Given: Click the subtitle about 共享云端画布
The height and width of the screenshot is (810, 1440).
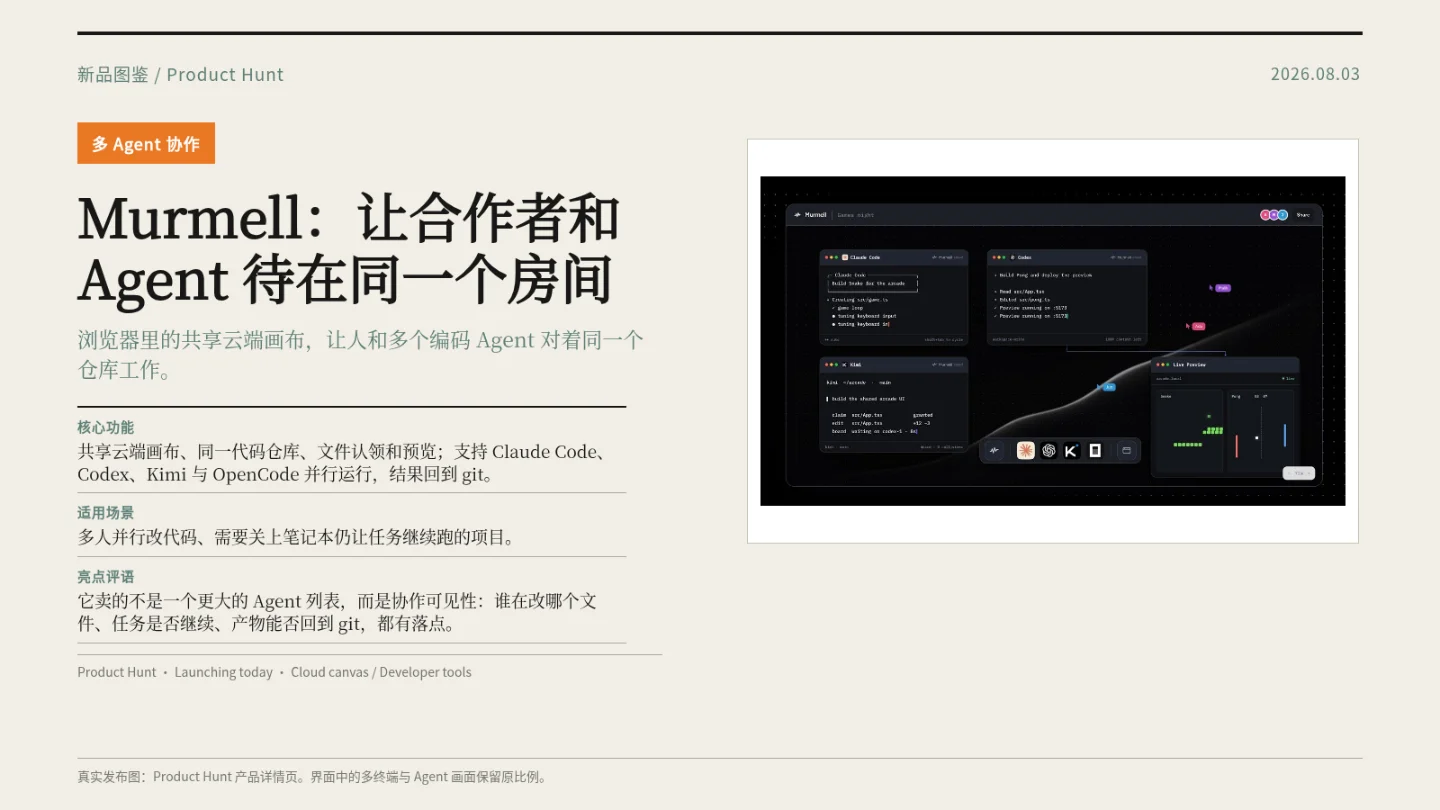Looking at the screenshot, I should point(360,354).
